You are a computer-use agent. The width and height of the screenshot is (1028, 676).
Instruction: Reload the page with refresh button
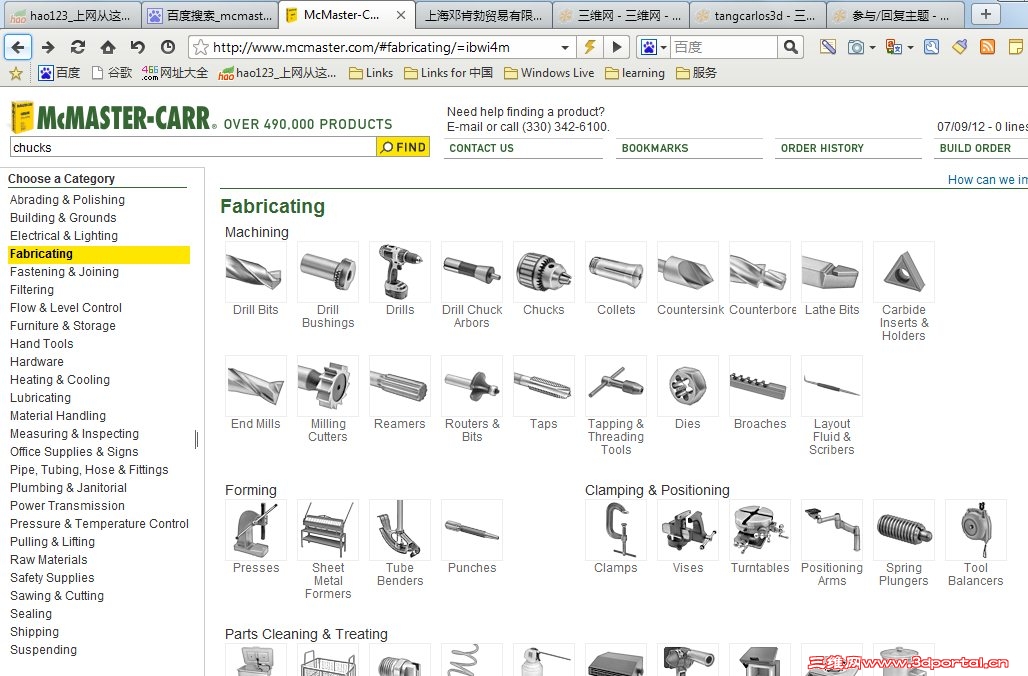pos(78,47)
